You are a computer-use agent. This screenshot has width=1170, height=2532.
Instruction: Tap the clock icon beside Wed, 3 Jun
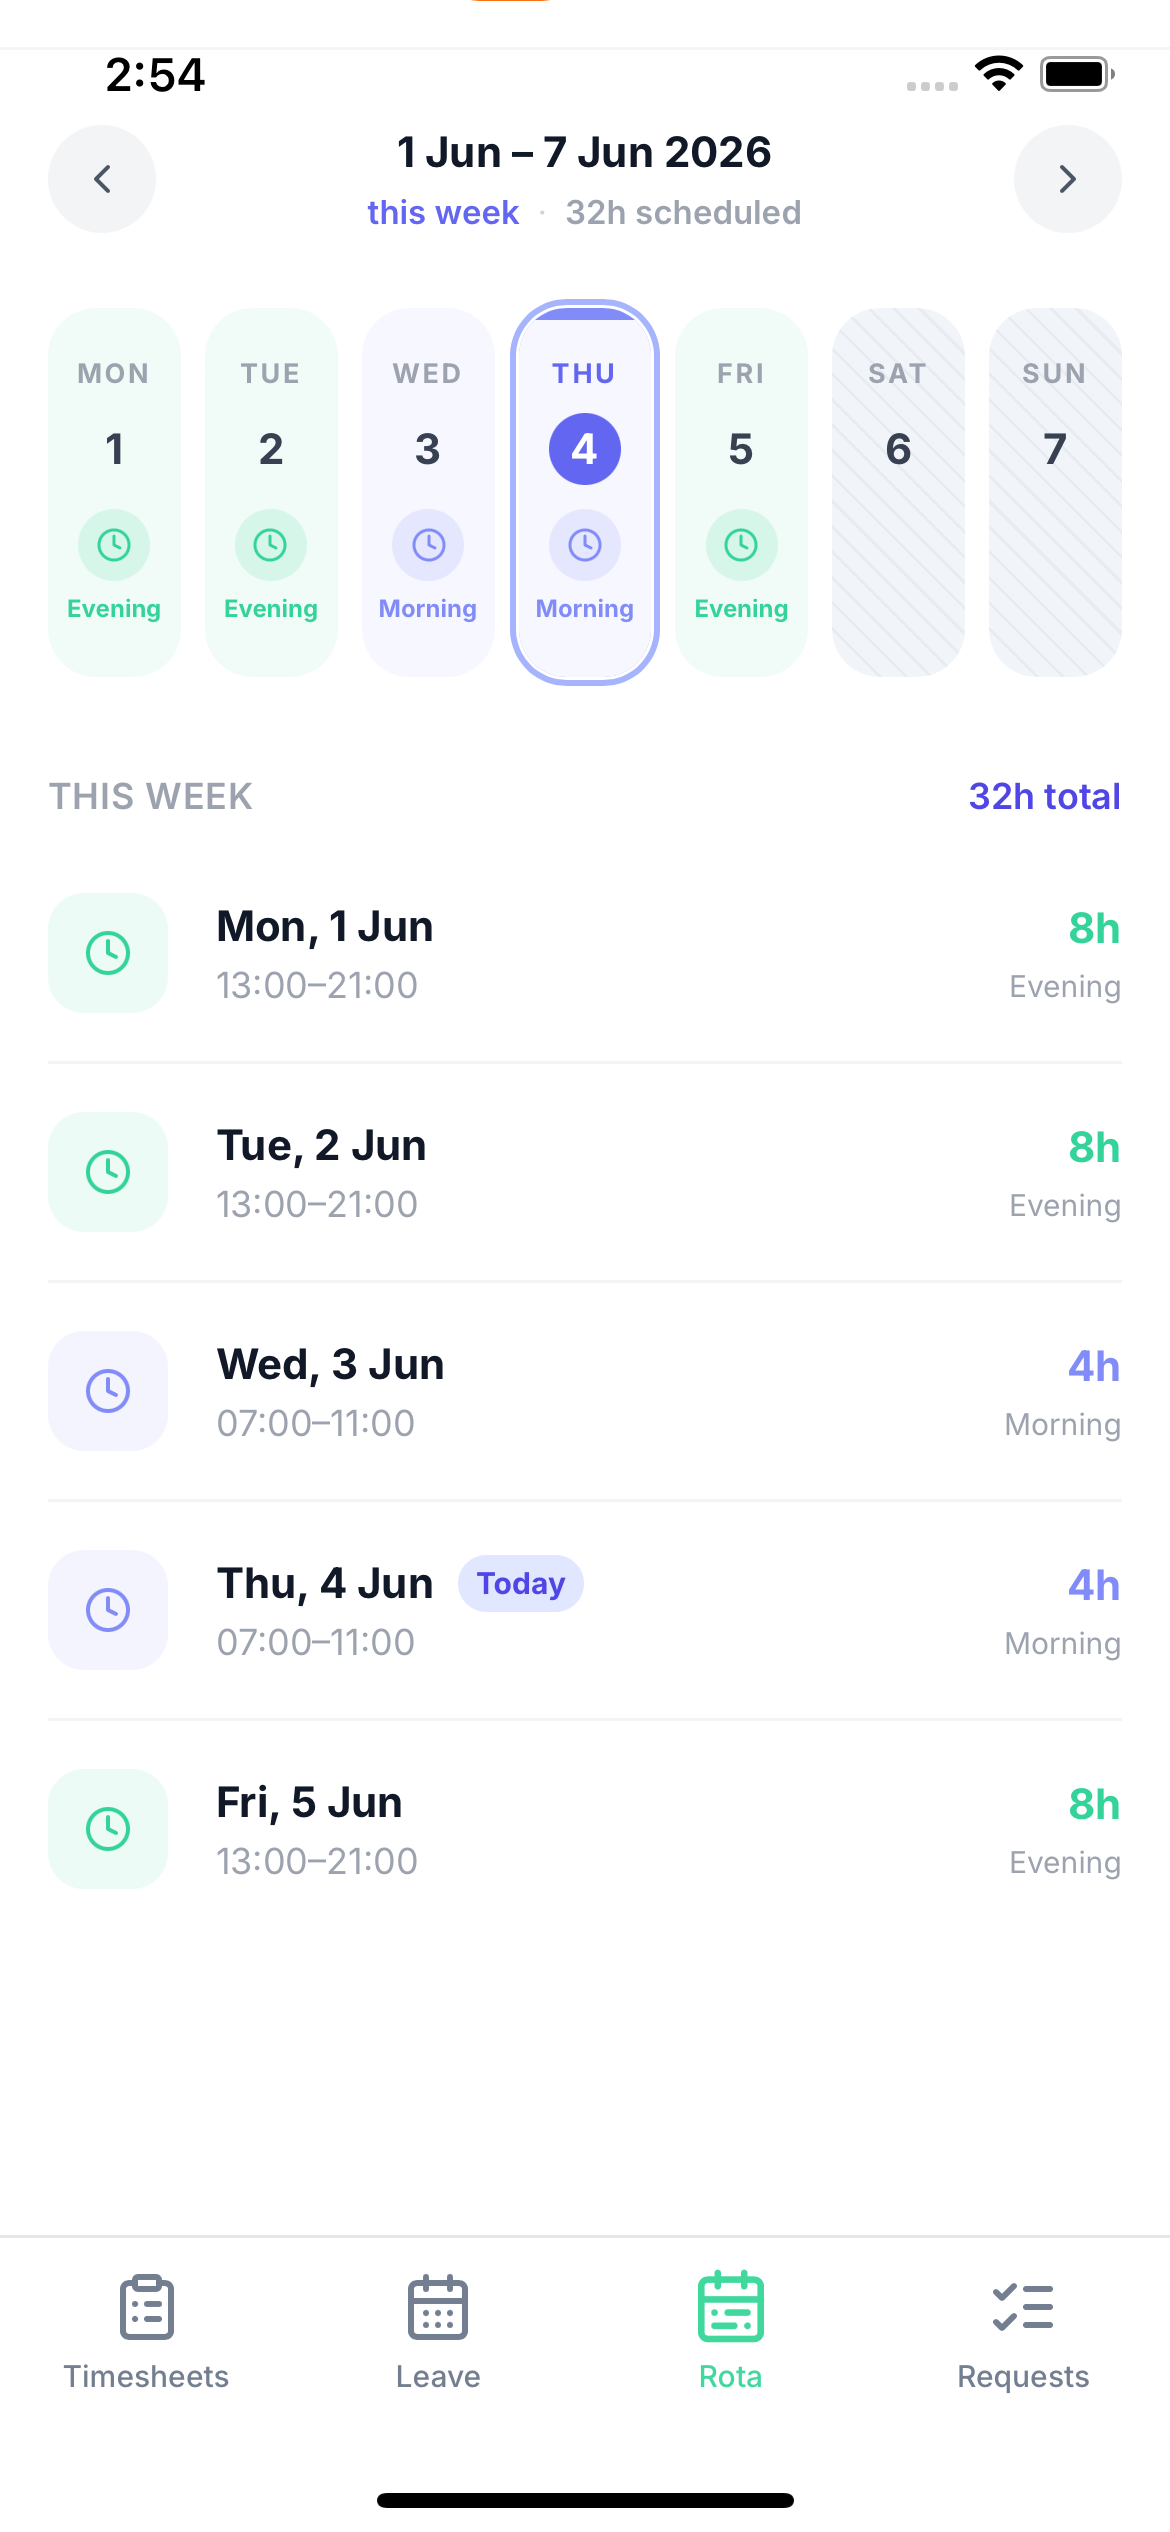click(108, 1391)
